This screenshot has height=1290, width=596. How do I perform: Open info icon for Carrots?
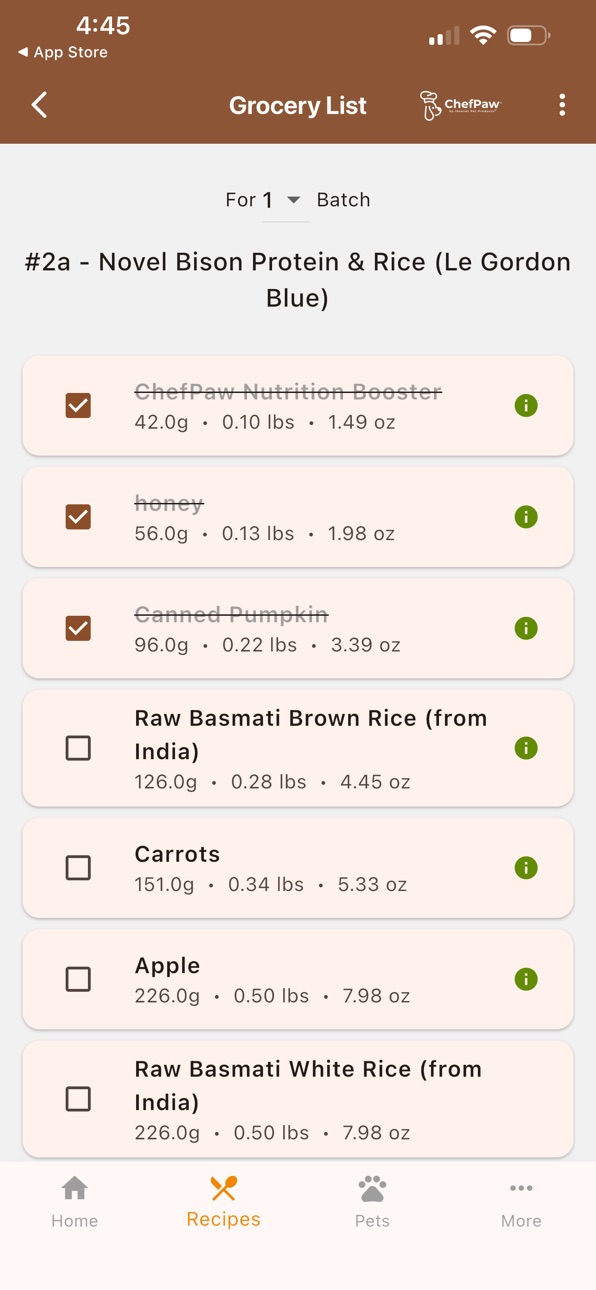point(526,868)
